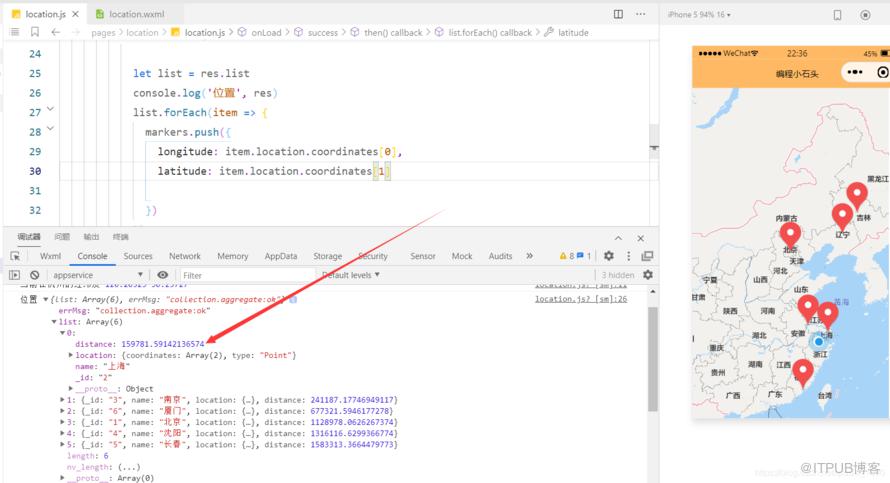Collapse the list: Array(6) node
Viewport: 890px width, 483px height.
click(54, 322)
